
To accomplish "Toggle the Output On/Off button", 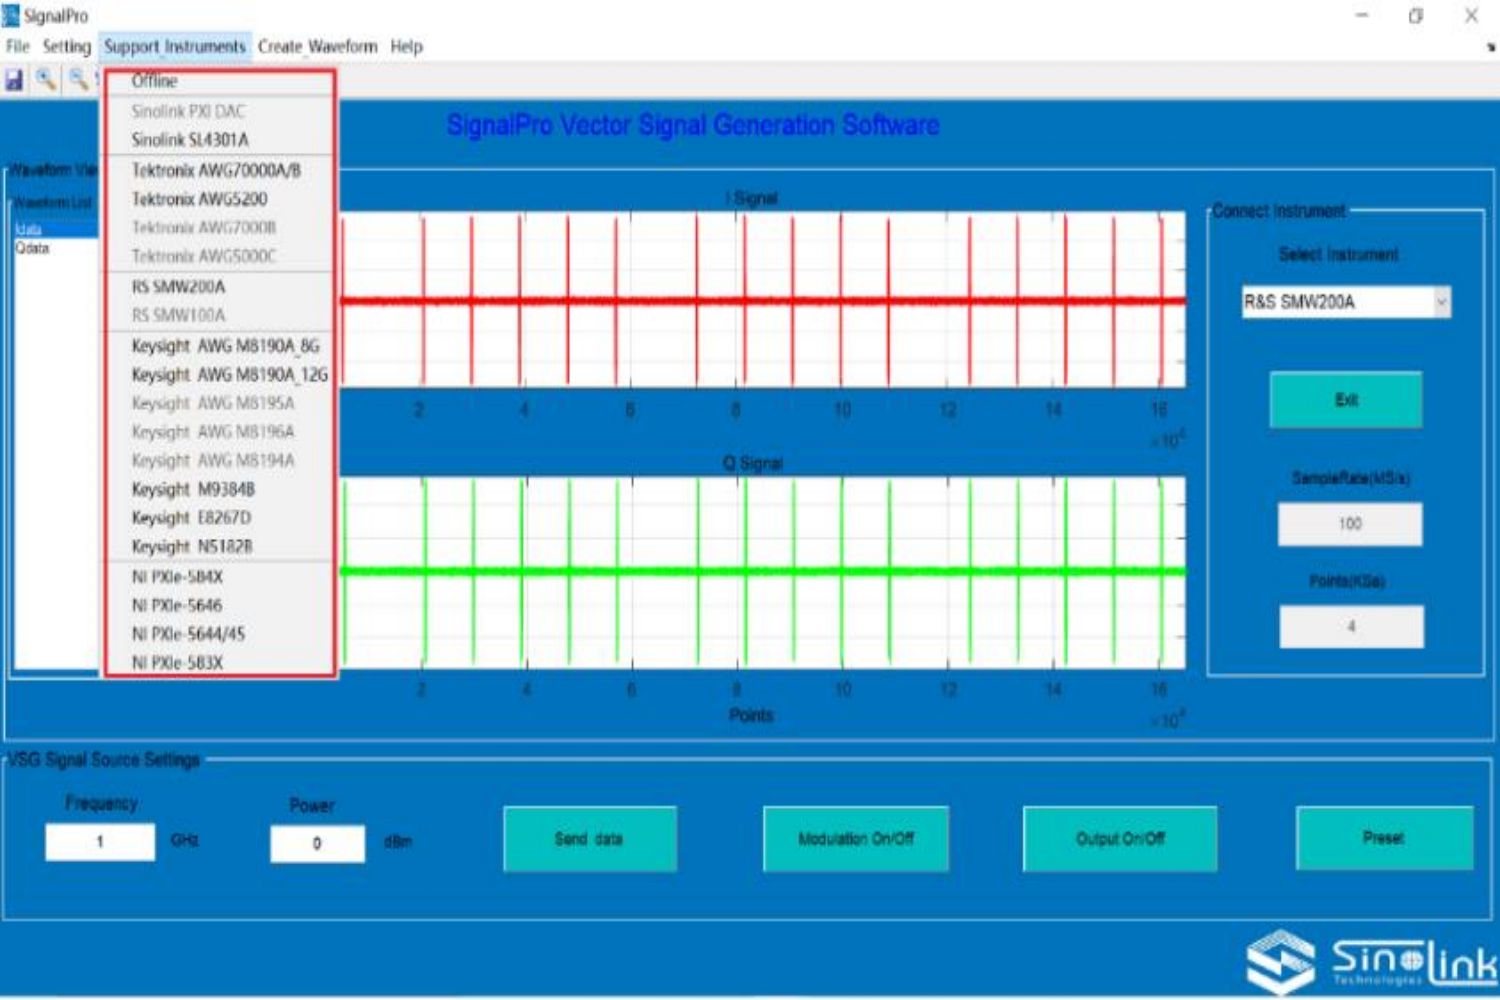I will pyautogui.click(x=1119, y=839).
